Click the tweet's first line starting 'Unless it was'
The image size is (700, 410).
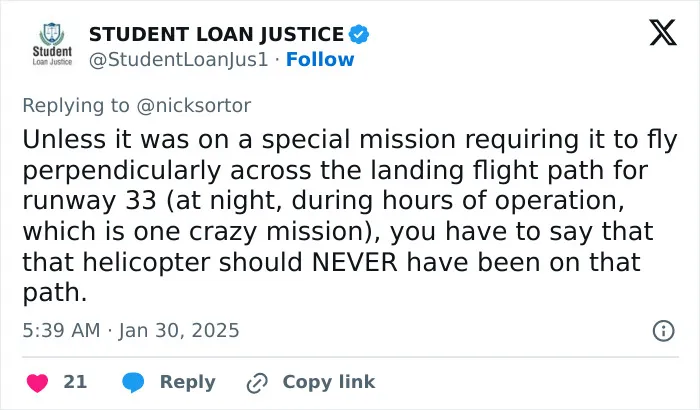coord(350,140)
